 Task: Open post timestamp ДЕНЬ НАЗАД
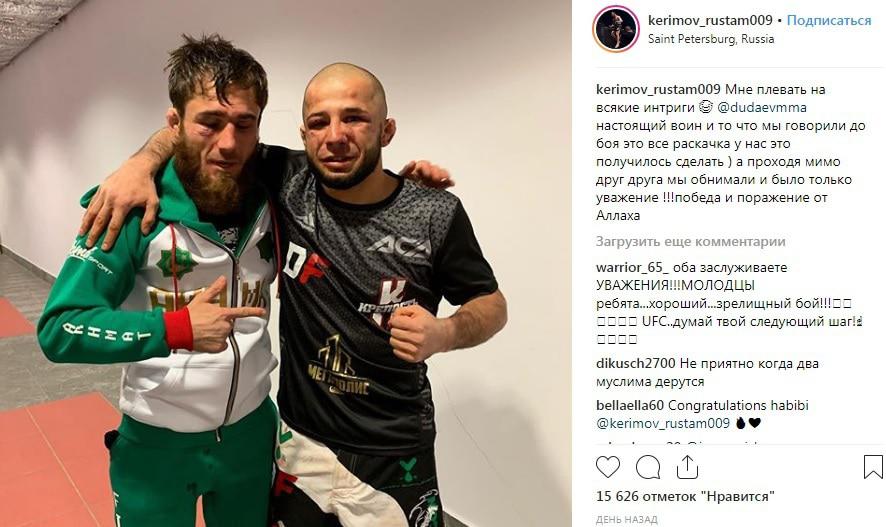627,519
